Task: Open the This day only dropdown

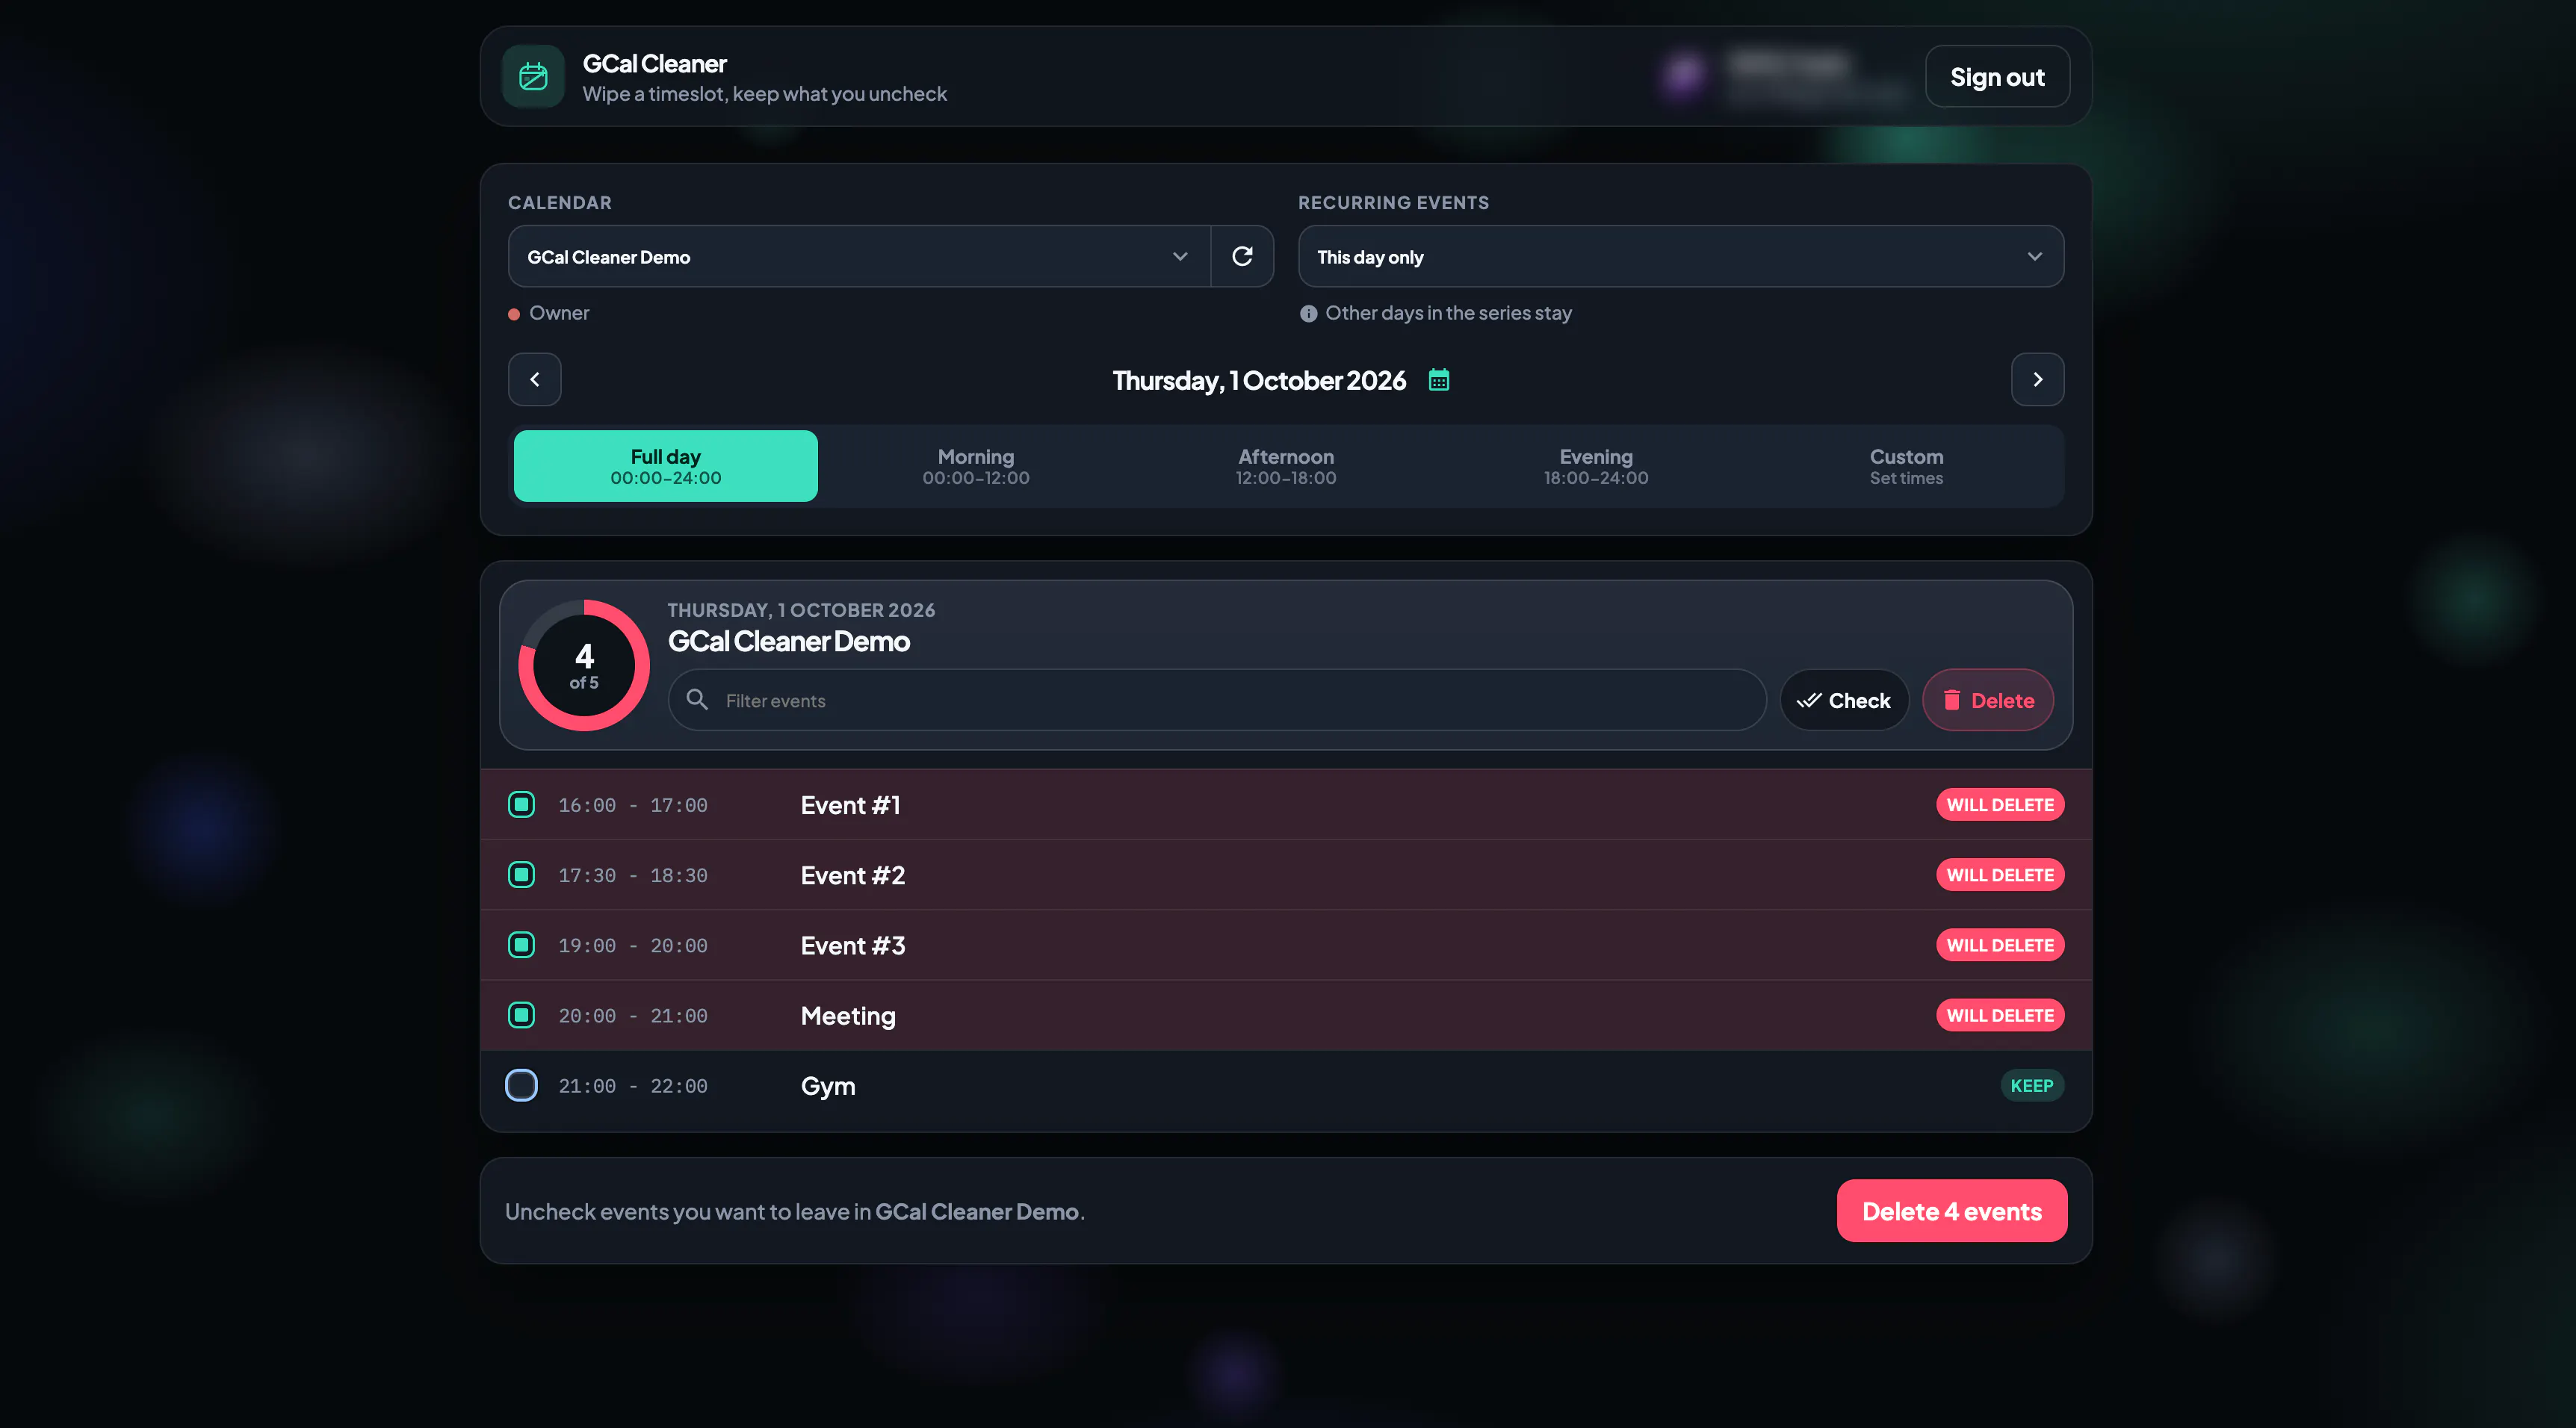Action: click(1680, 256)
